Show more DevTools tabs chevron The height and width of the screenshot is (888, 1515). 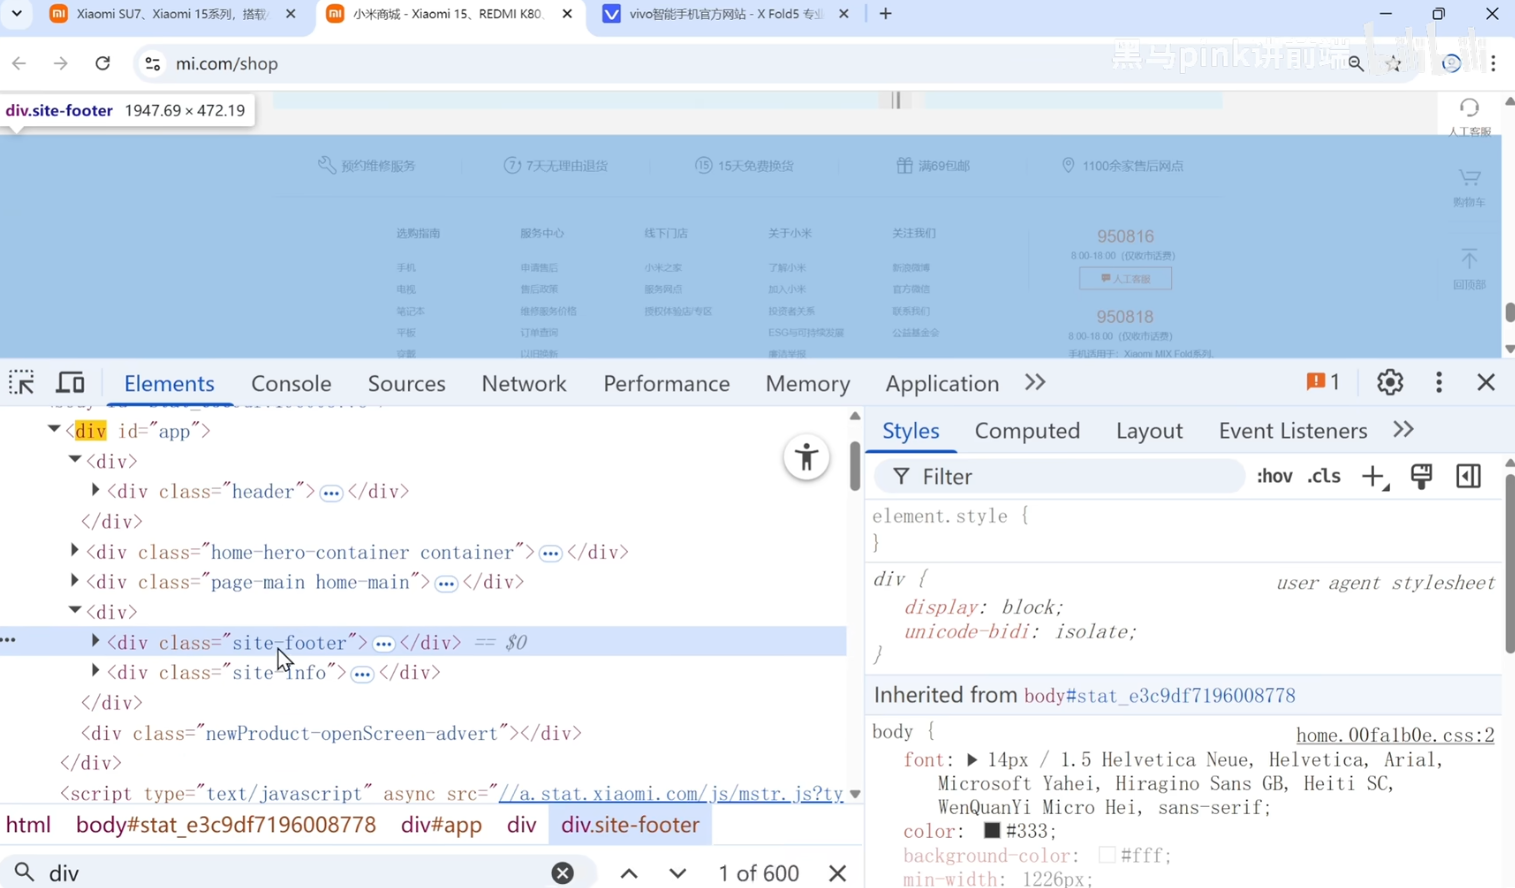coord(1035,382)
